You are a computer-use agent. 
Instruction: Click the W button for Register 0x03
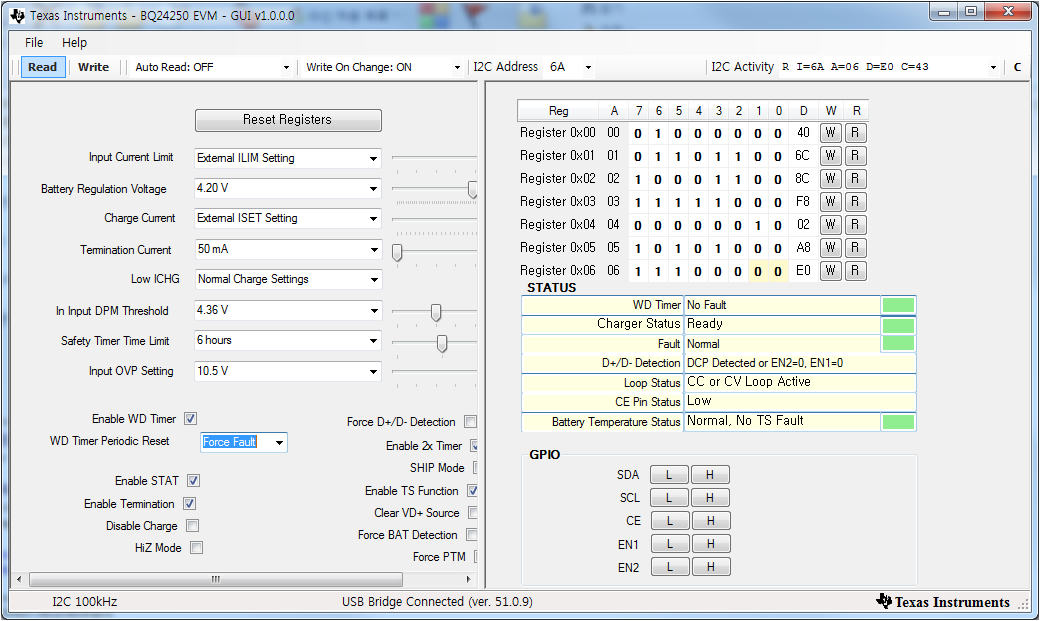[830, 202]
